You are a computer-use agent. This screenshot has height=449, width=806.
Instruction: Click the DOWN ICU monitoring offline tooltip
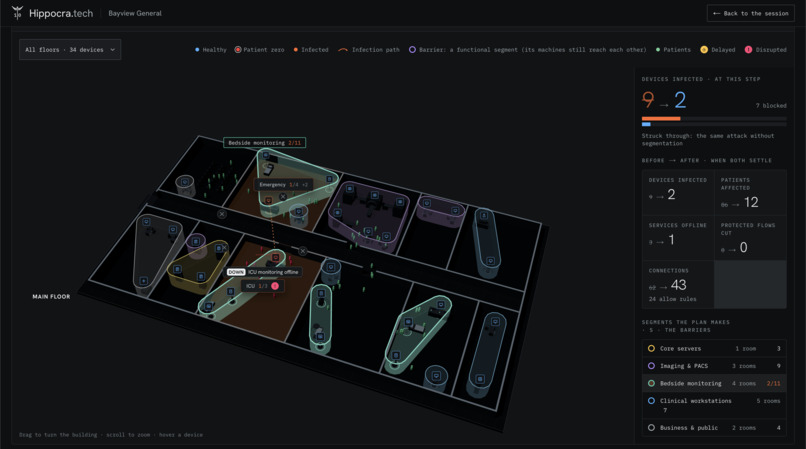[264, 272]
